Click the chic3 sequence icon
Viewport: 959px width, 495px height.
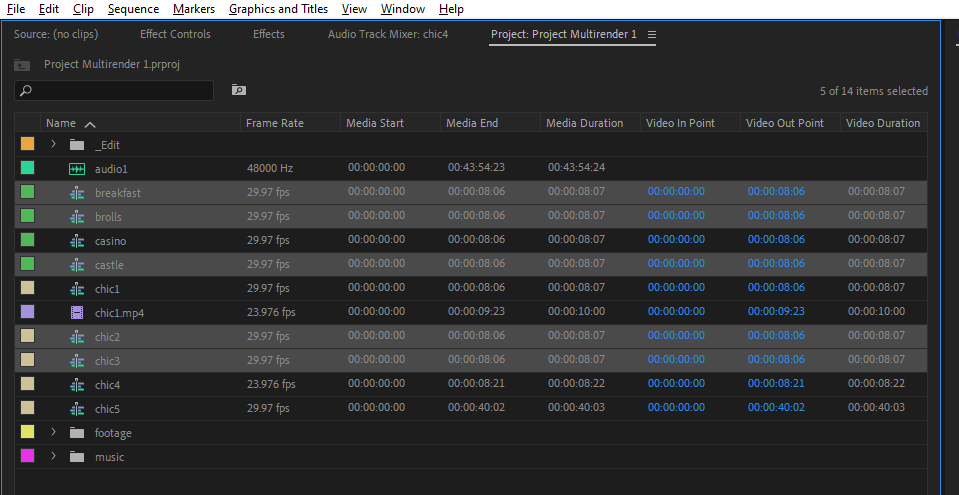(x=77, y=361)
